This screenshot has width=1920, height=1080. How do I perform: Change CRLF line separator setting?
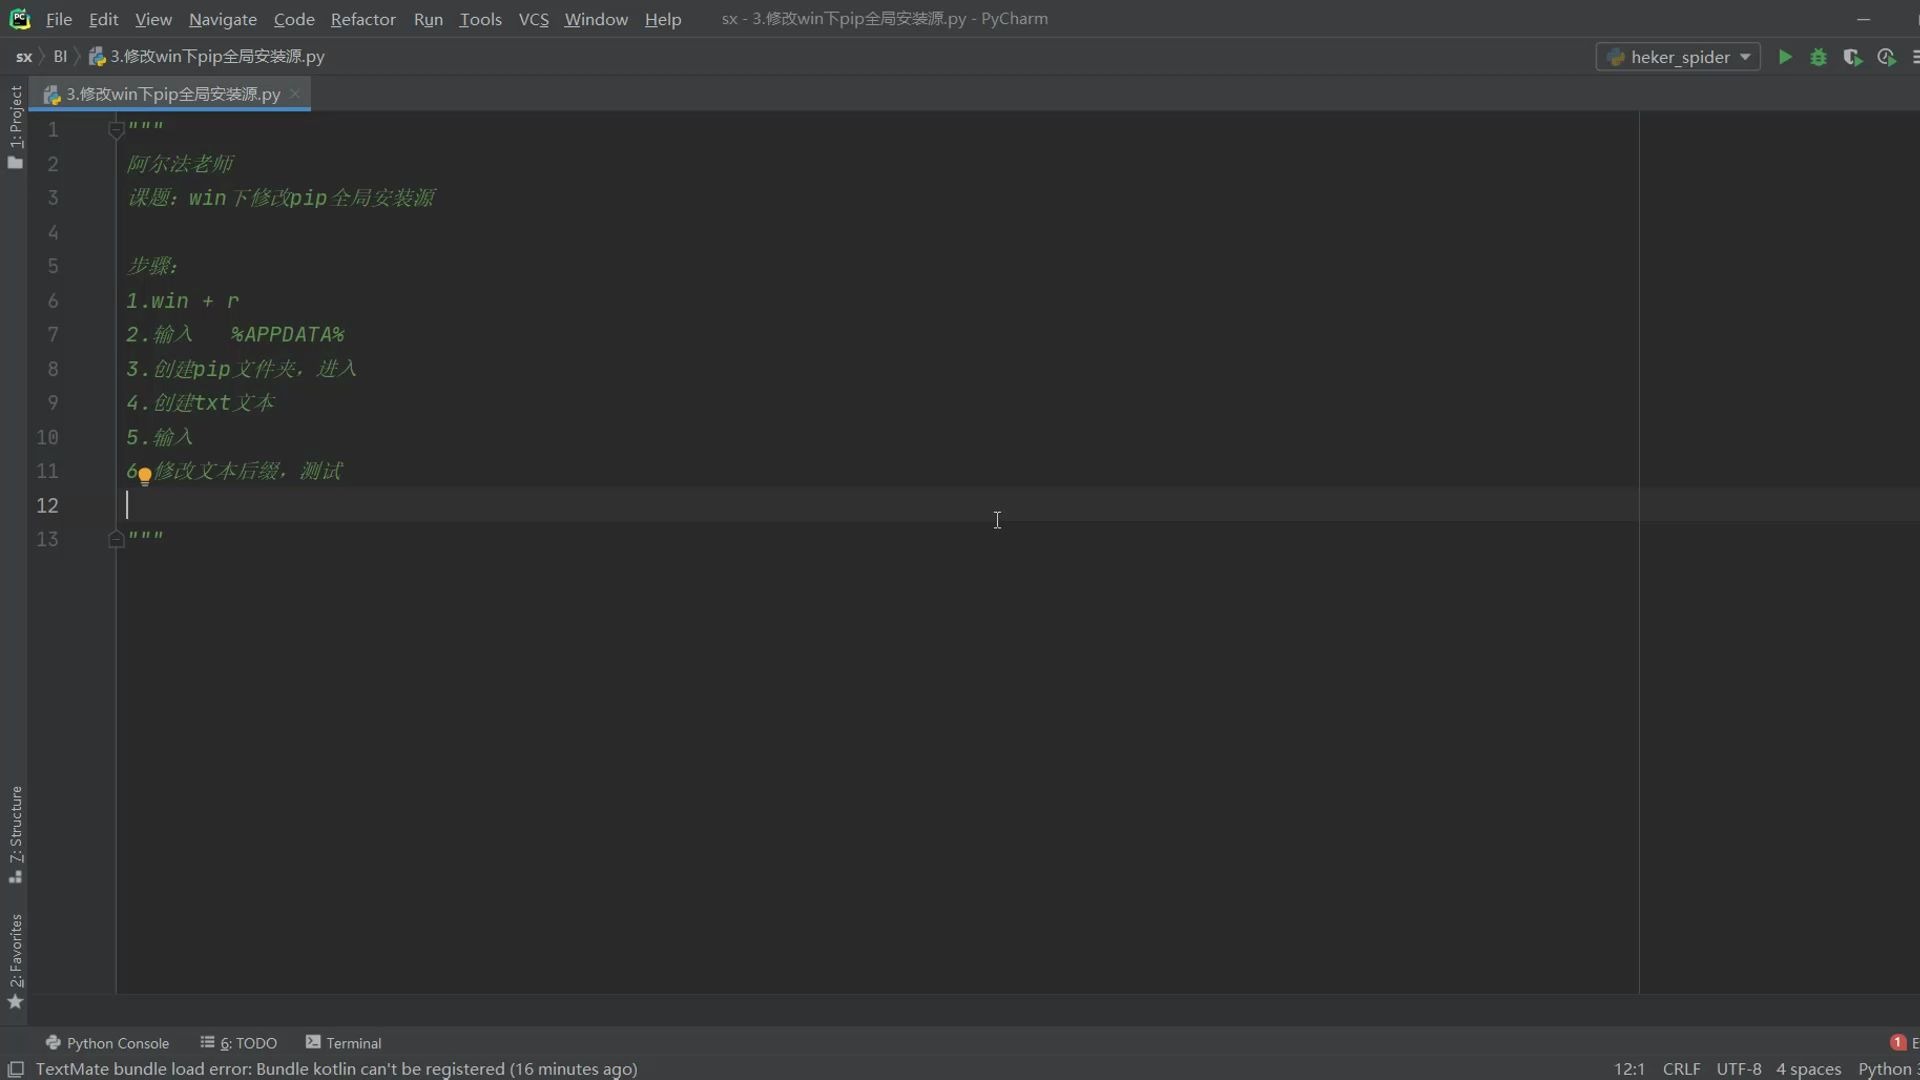[1681, 1069]
